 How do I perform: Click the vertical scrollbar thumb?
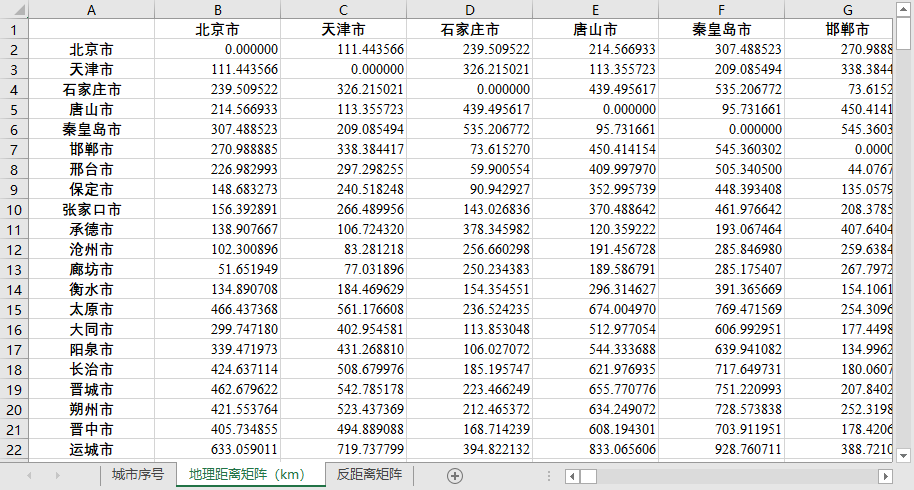[903, 33]
